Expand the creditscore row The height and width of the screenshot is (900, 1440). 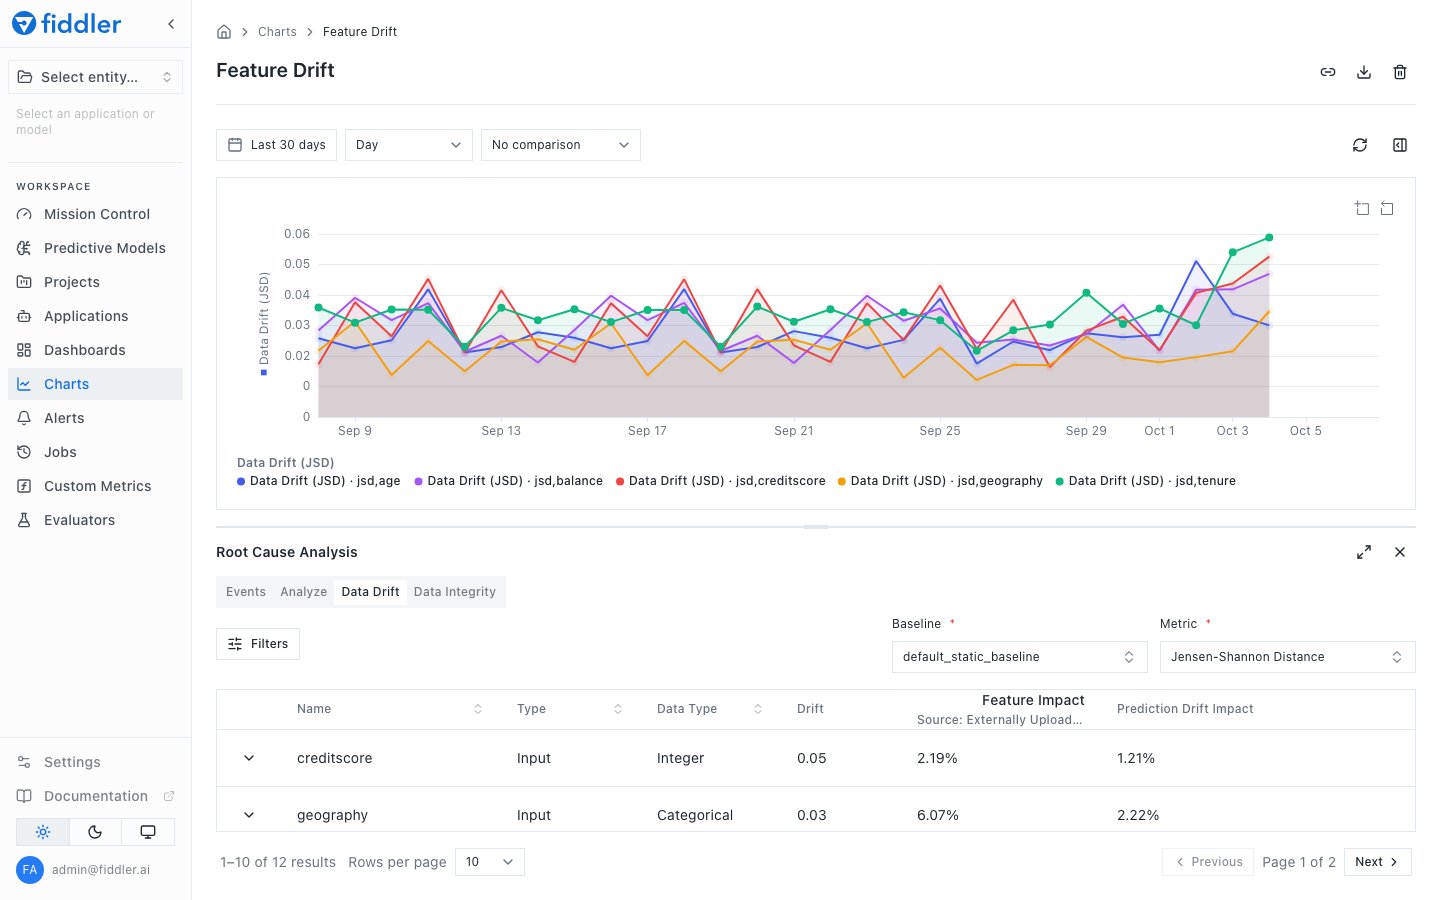pos(249,758)
